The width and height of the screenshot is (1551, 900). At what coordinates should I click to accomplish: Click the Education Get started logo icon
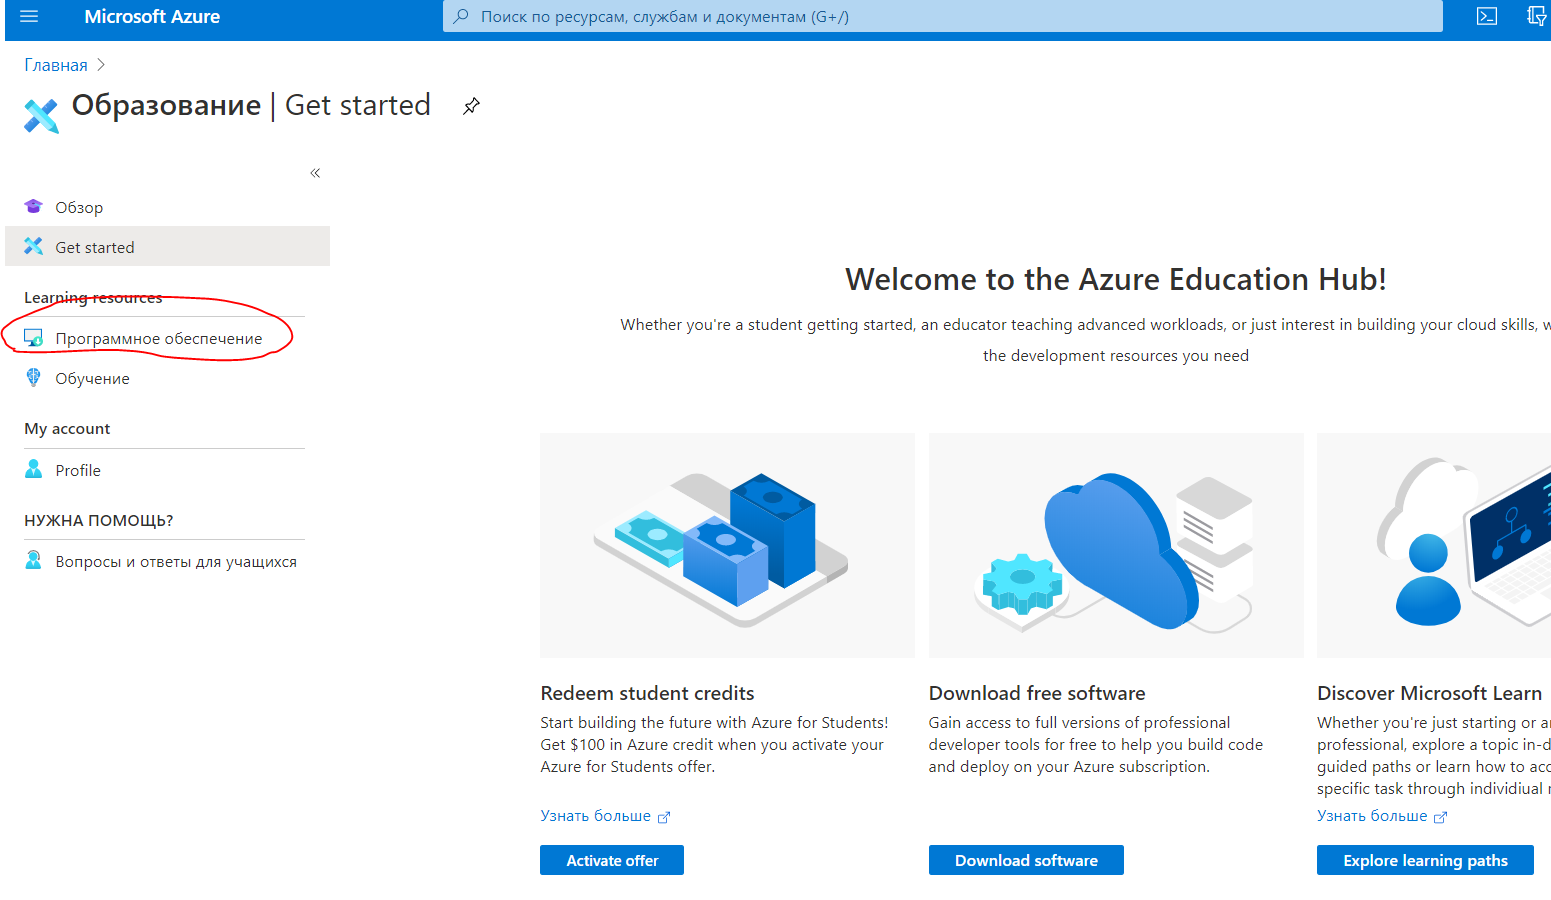[42, 115]
